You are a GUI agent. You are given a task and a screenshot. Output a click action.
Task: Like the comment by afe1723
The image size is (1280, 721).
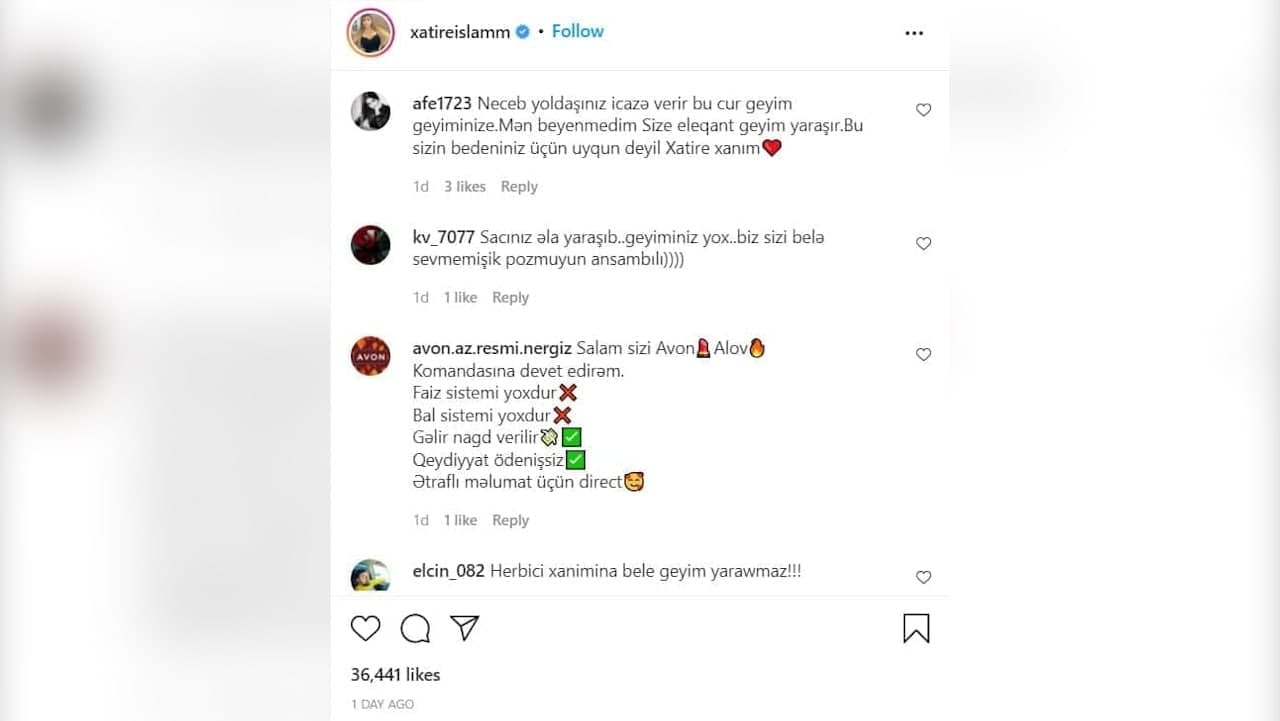click(x=924, y=110)
